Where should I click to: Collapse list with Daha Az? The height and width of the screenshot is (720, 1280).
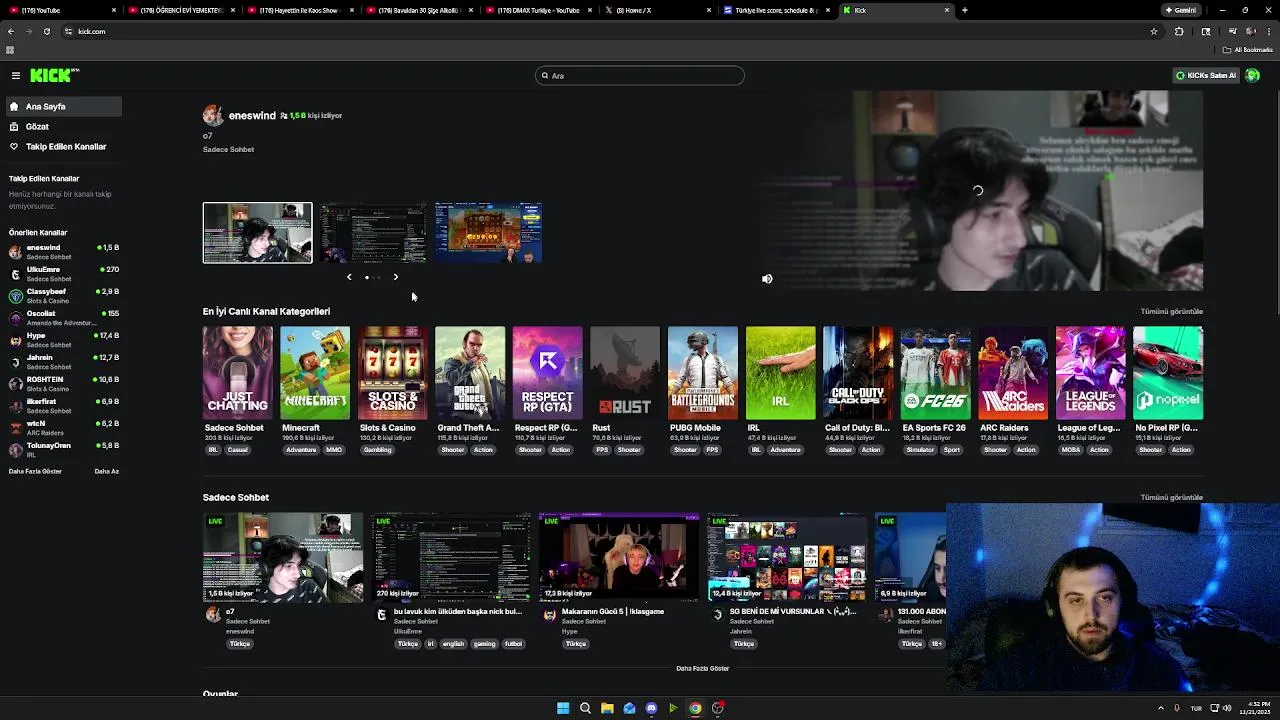click(x=106, y=471)
